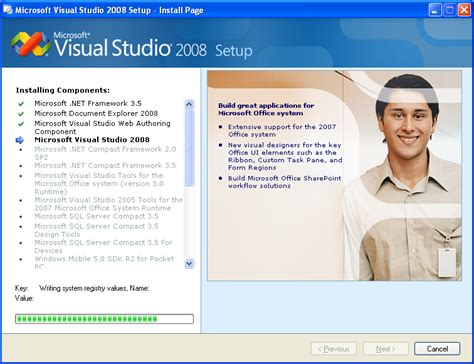Select 'Microsoft SQL Server Compact 3.5' entry
This screenshot has height=364, width=474.
tap(96, 216)
